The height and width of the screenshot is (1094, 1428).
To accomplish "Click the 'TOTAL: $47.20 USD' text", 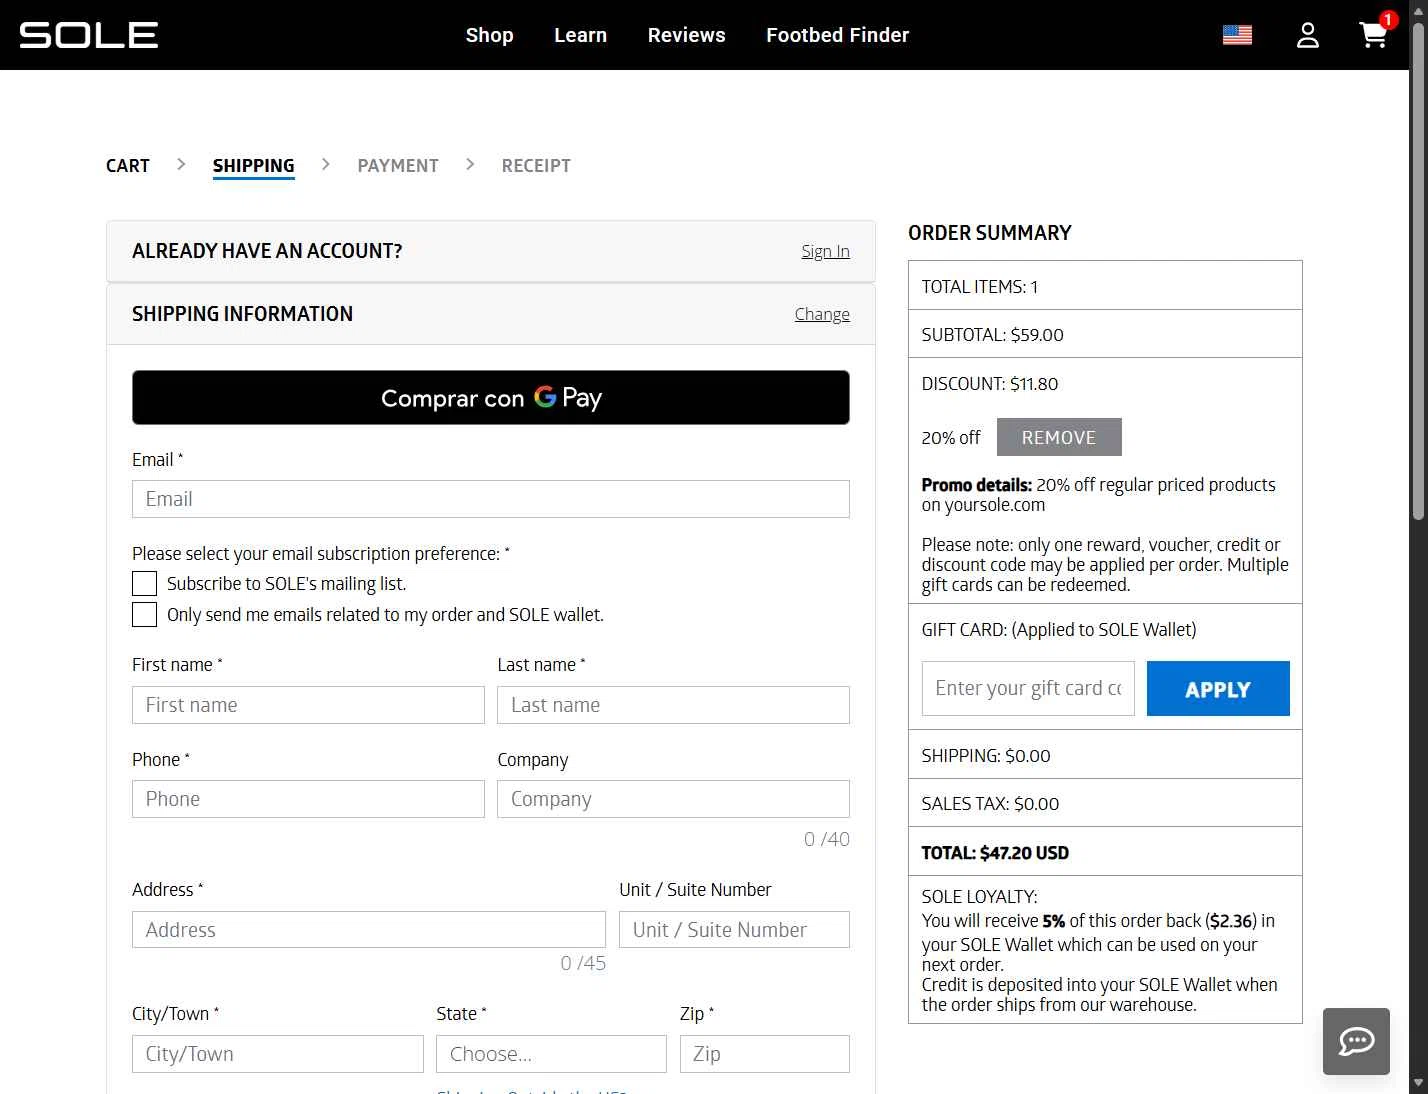I will coord(995,853).
